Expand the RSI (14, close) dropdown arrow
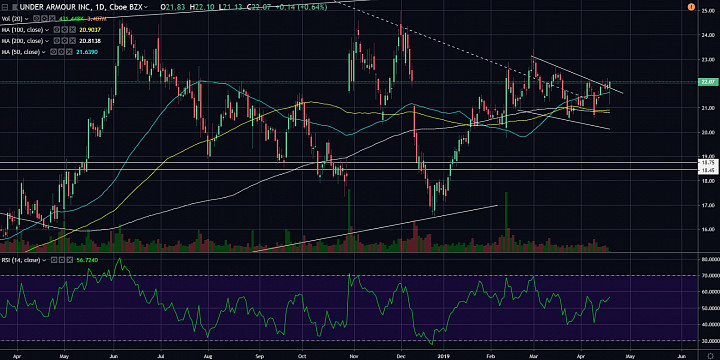Viewport: 720px width, 360px height. pos(44,260)
